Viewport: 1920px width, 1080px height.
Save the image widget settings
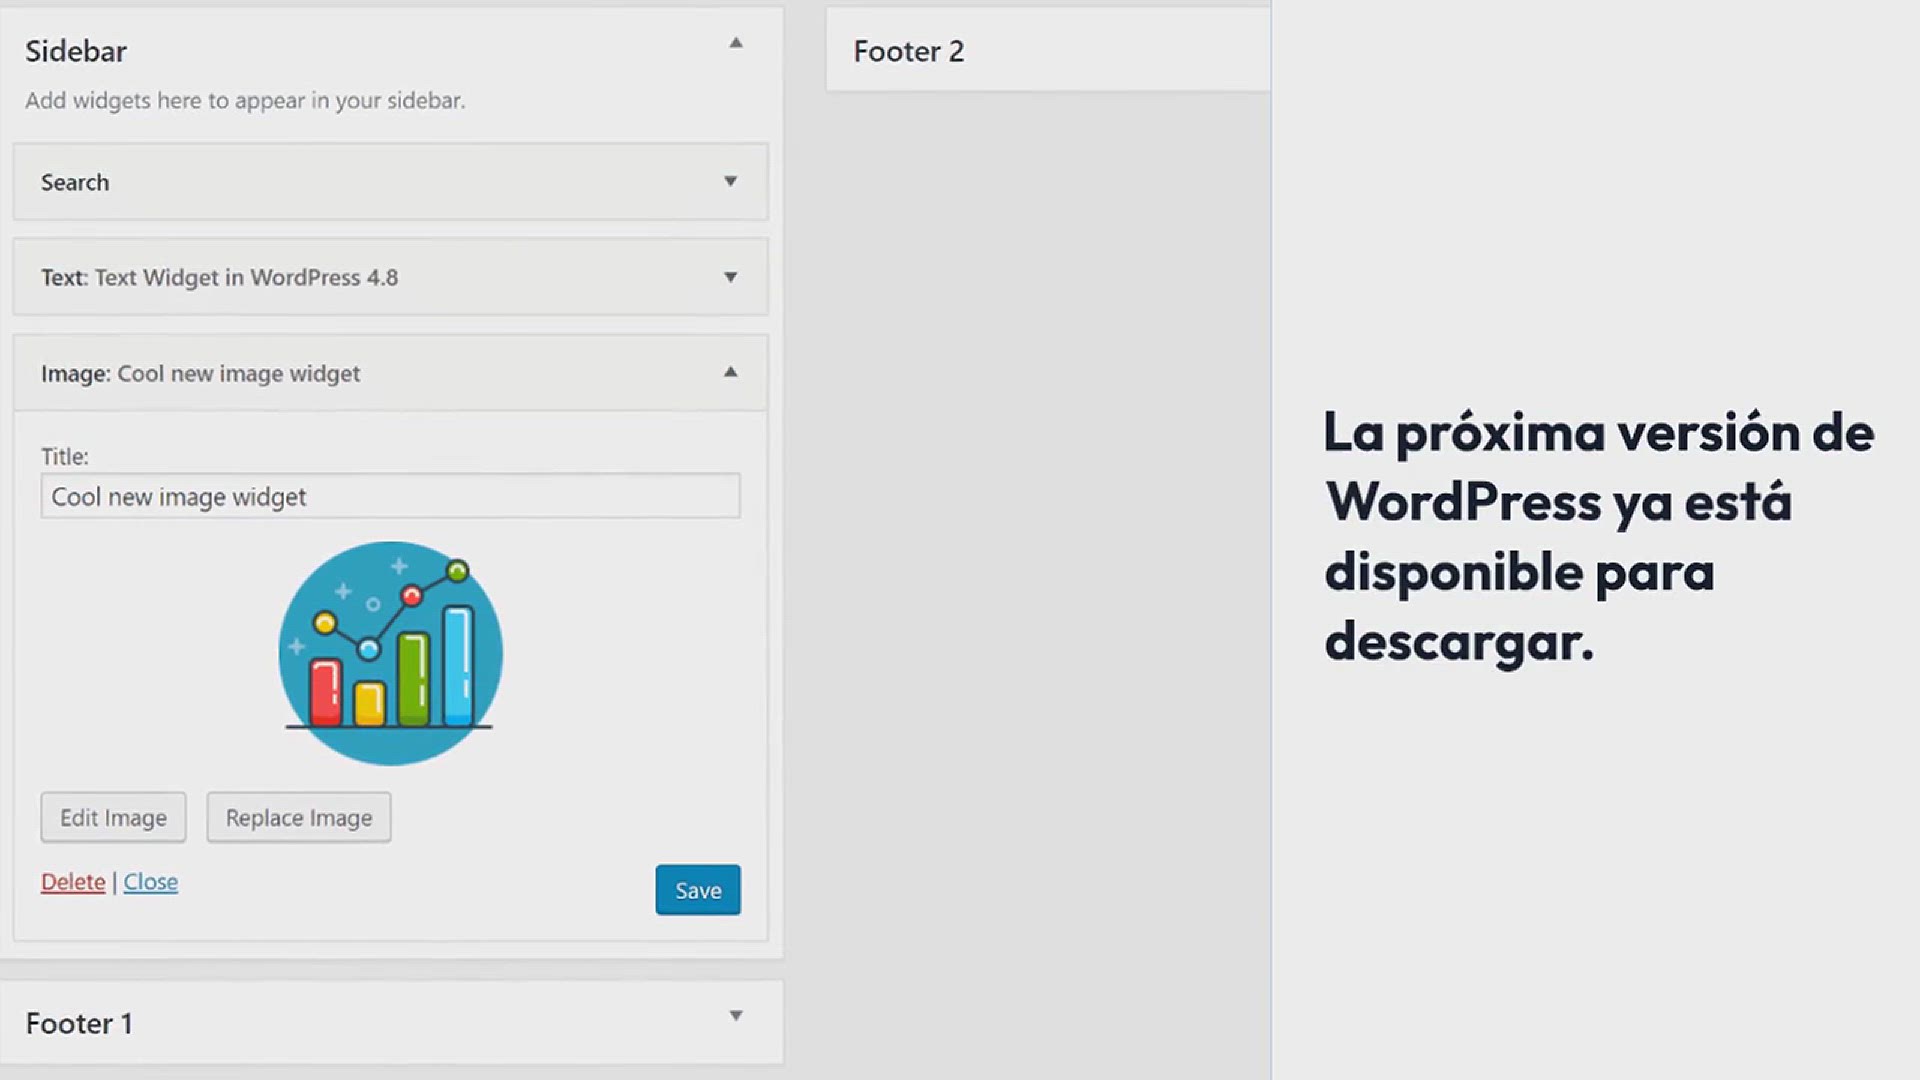click(x=698, y=890)
